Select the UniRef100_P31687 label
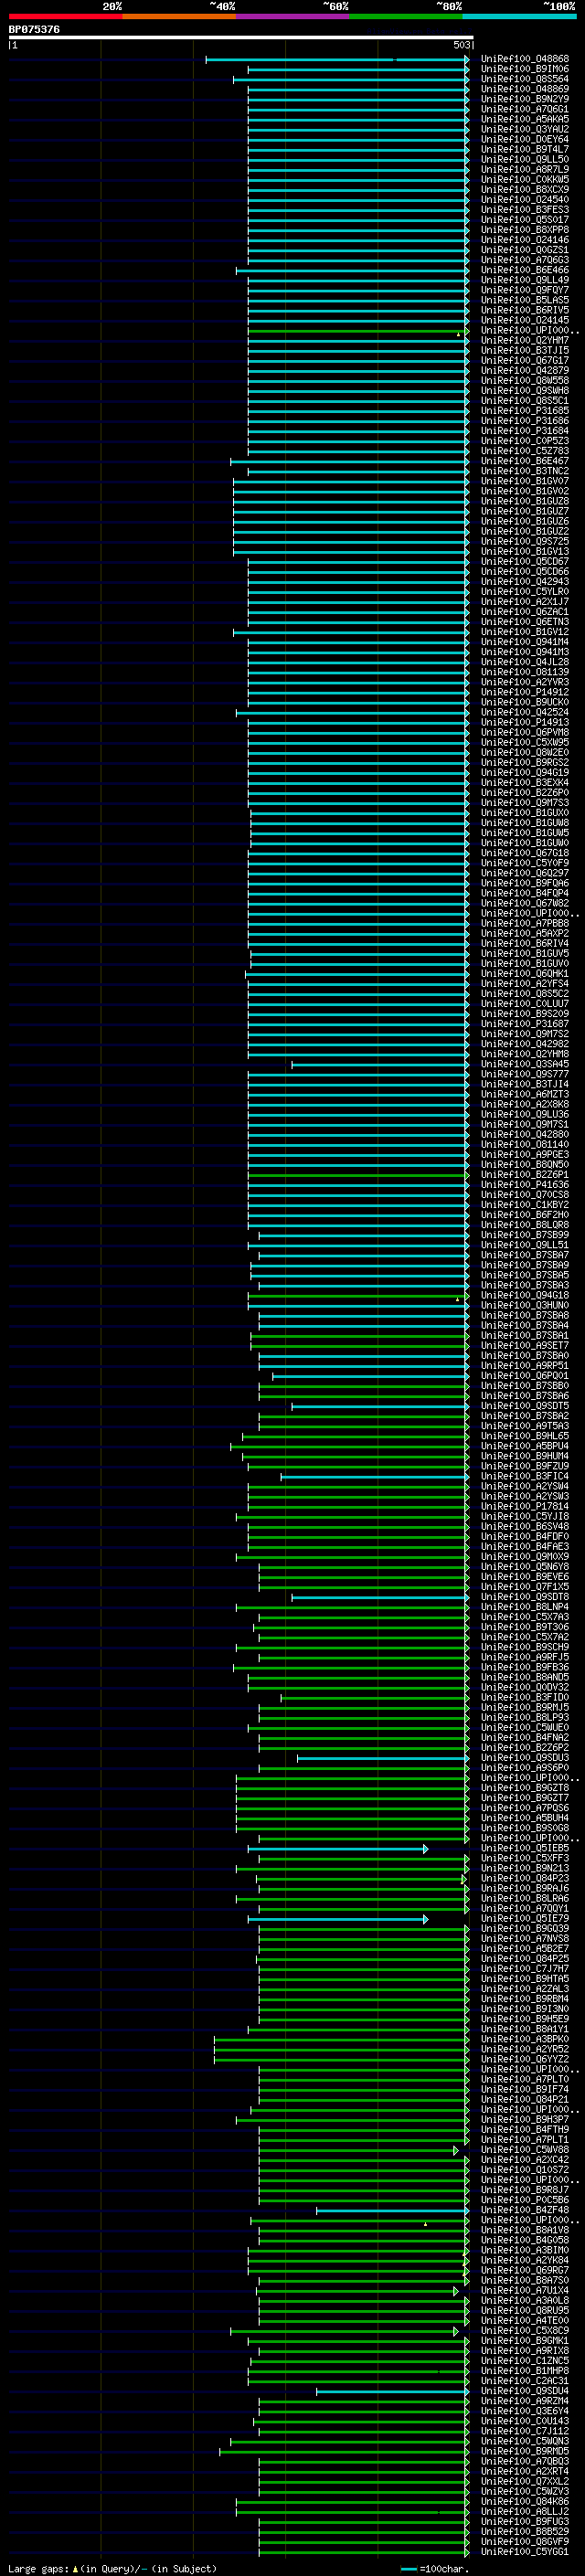Image resolution: width=585 pixels, height=2576 pixels. click(524, 1024)
